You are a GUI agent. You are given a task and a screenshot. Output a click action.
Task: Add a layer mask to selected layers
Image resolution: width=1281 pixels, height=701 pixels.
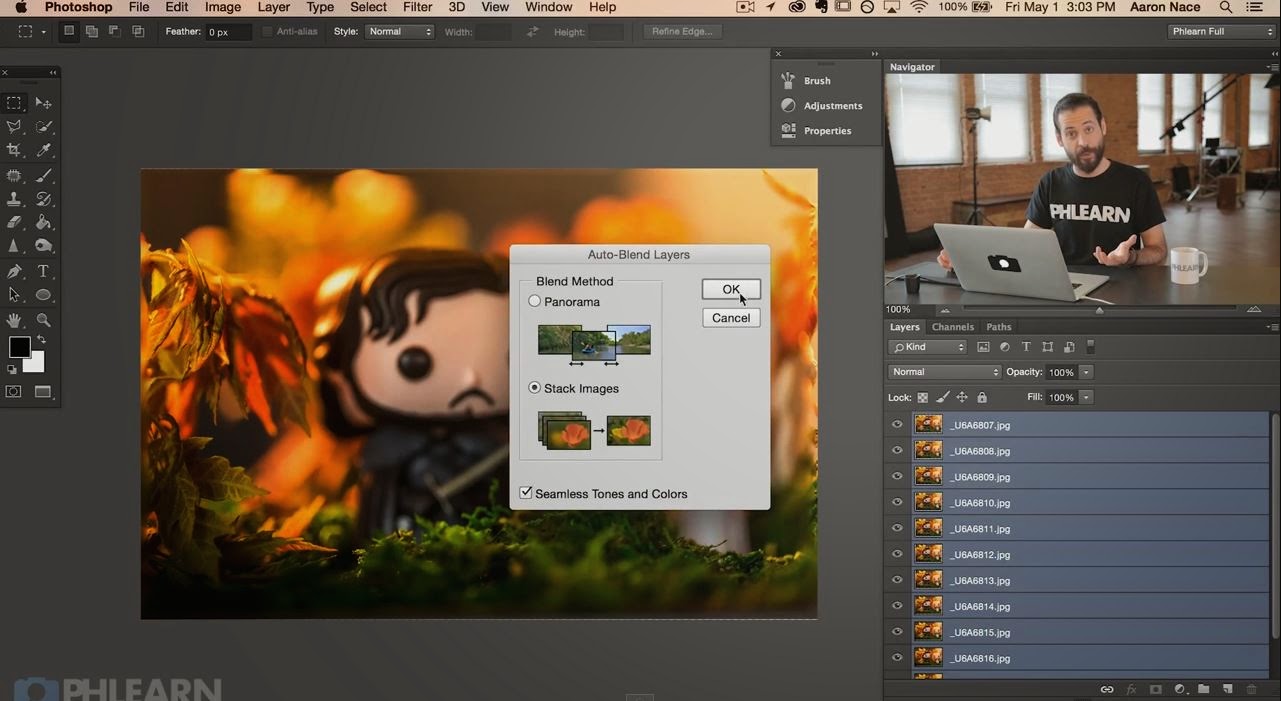coord(1155,688)
